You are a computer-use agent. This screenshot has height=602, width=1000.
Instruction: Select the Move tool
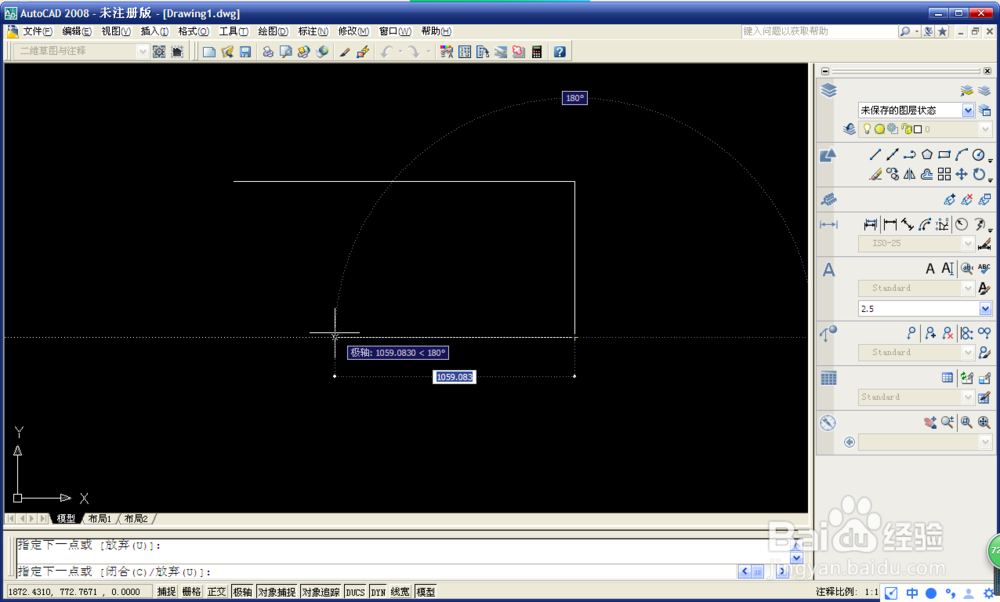tap(961, 173)
